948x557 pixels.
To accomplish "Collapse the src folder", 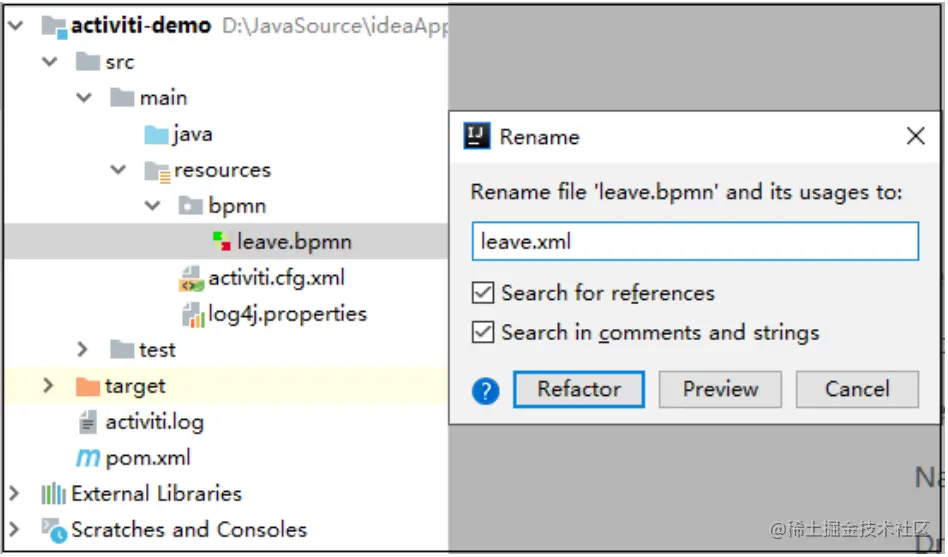I will pyautogui.click(x=50, y=62).
